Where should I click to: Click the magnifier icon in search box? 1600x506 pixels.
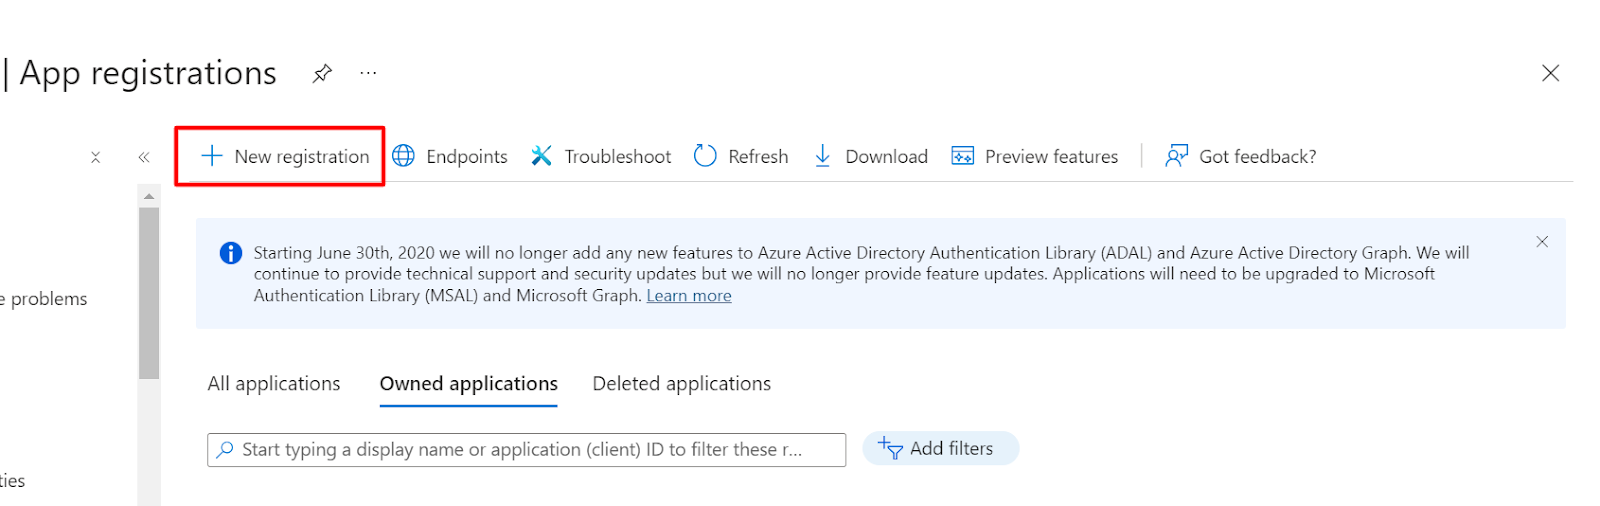tap(226, 450)
